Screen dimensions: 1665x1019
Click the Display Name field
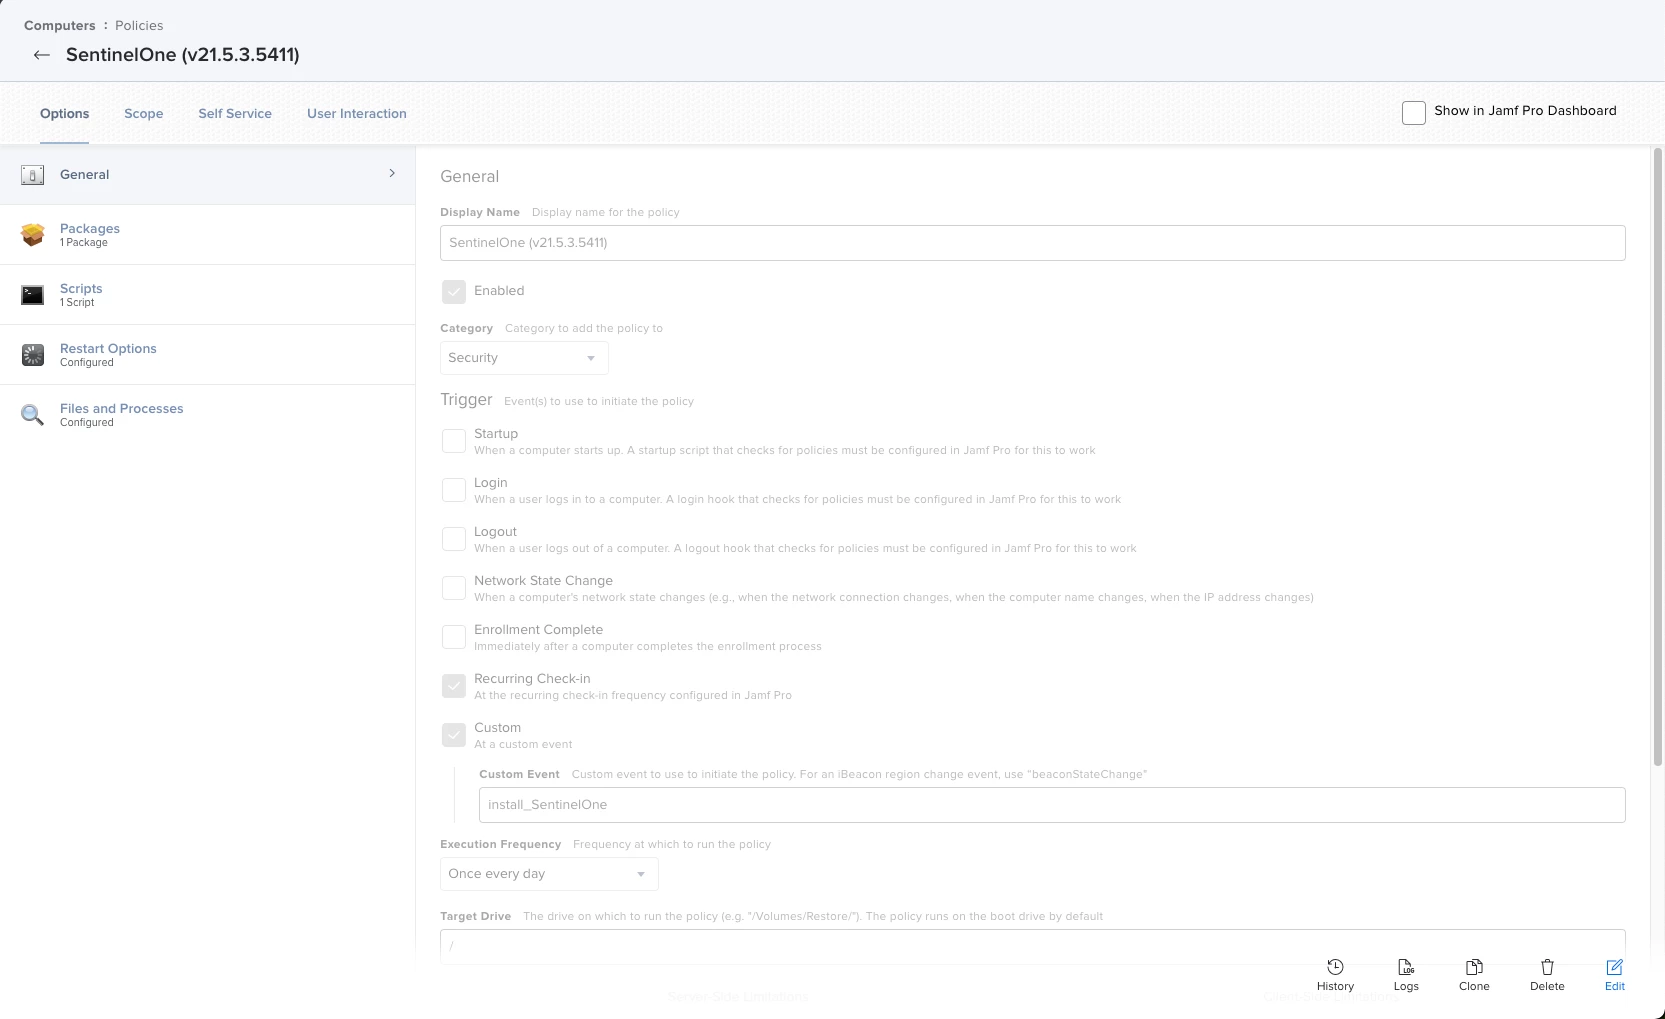click(1033, 243)
